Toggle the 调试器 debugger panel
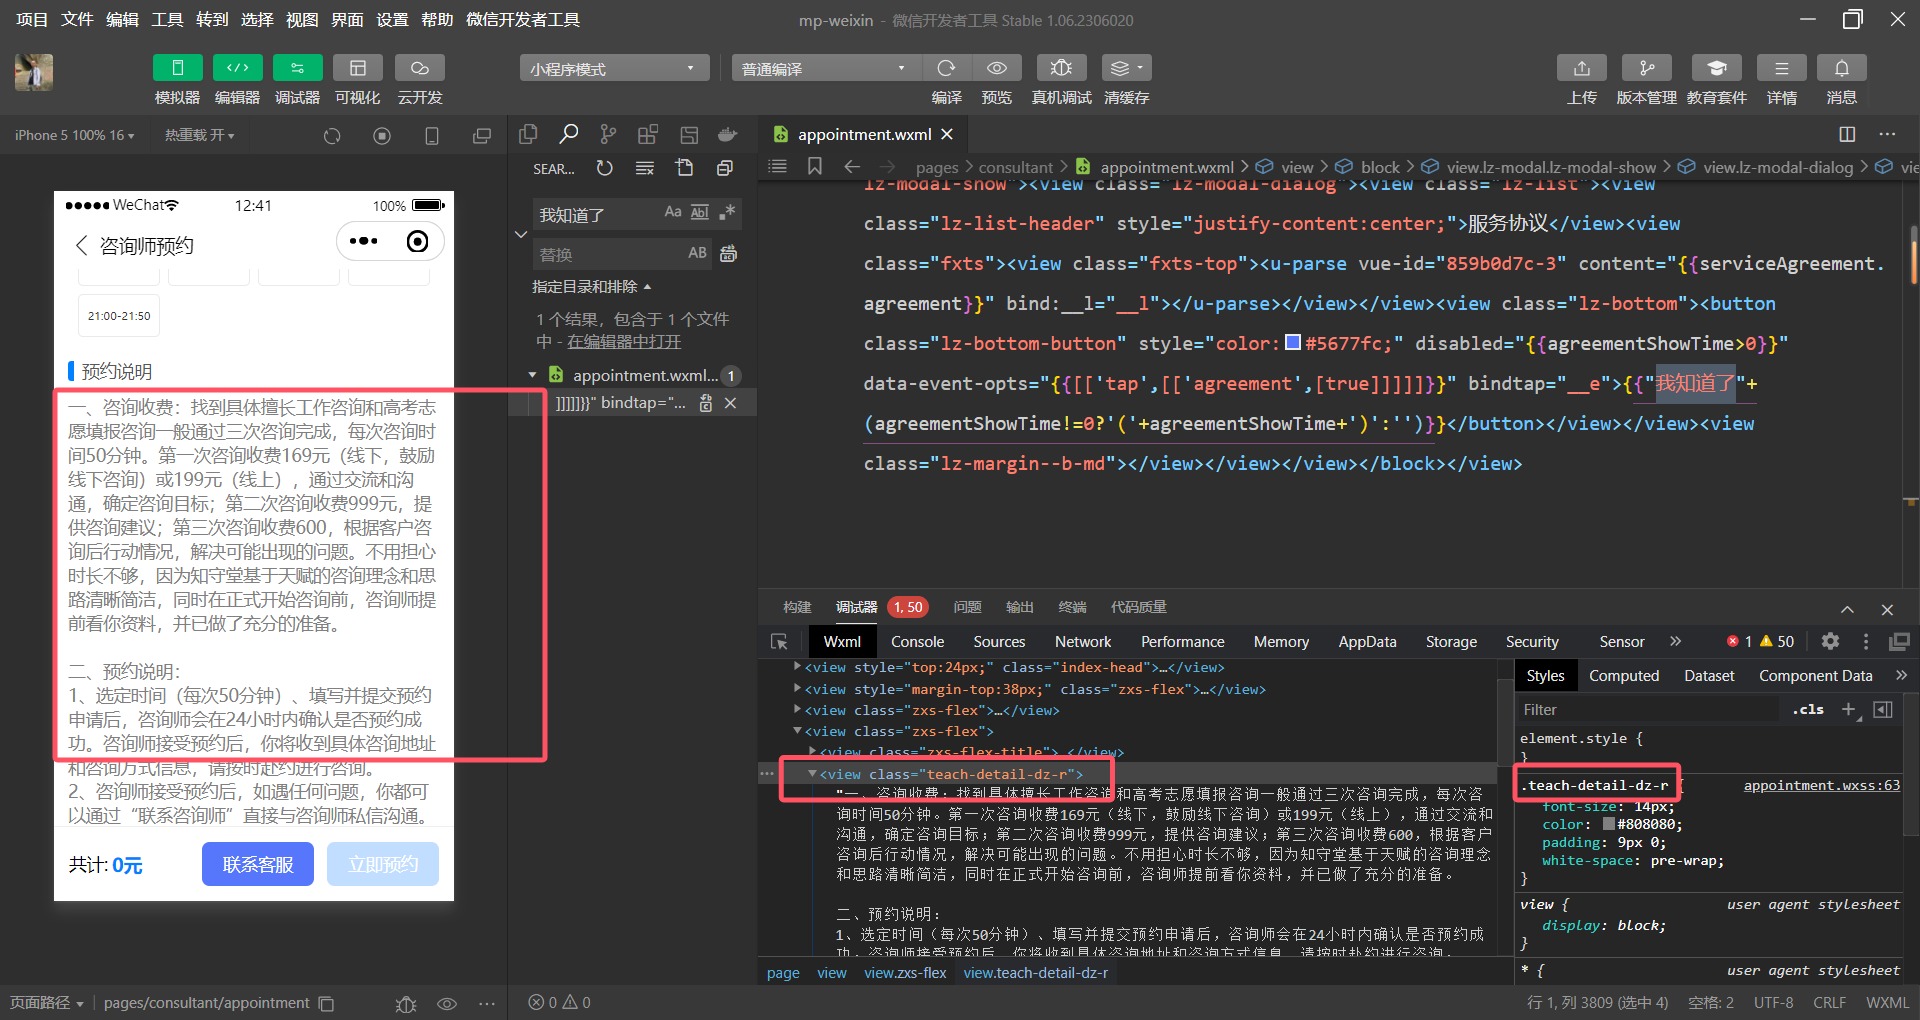Screen dimensions: 1920x1020 coord(297,68)
